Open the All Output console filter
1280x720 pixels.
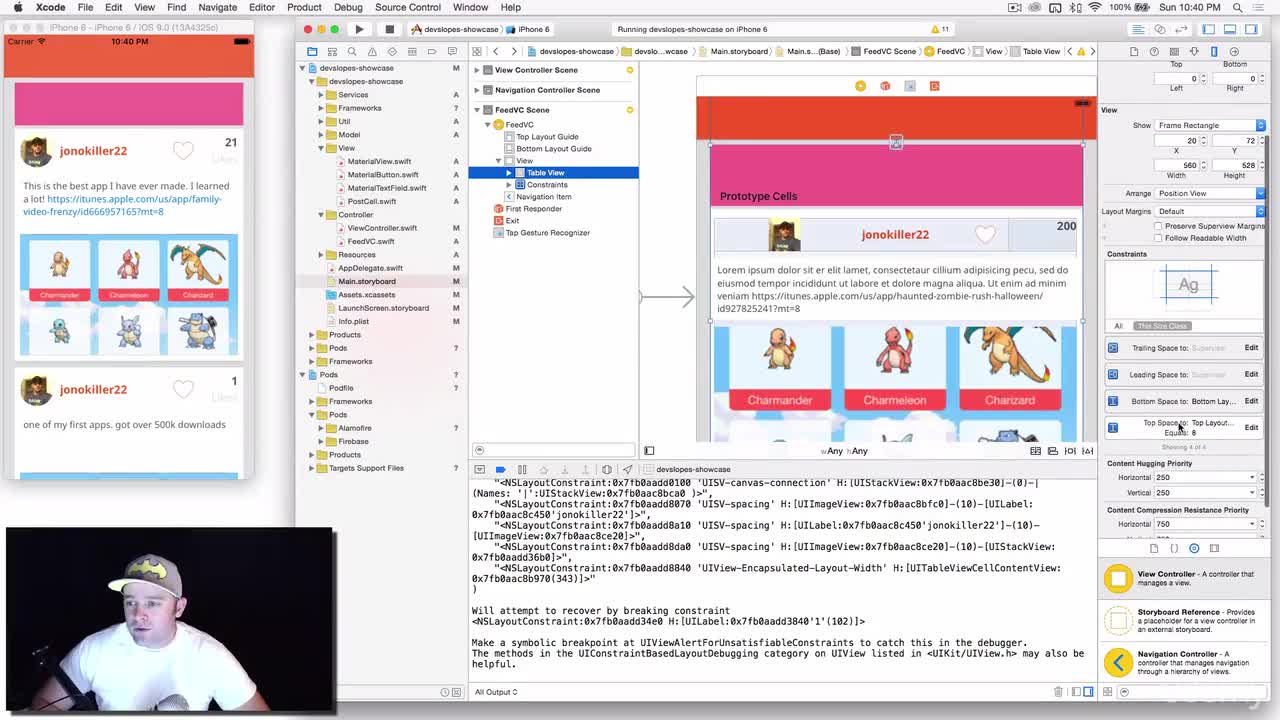496,692
